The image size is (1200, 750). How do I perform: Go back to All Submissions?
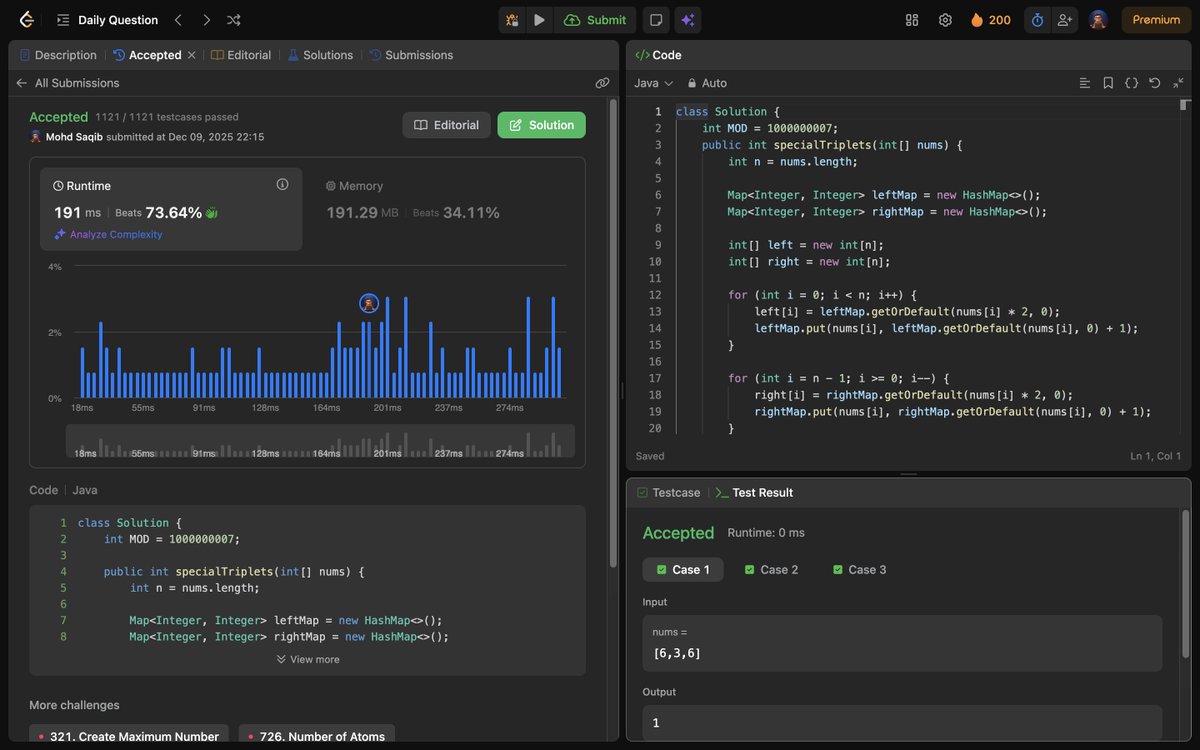67,83
